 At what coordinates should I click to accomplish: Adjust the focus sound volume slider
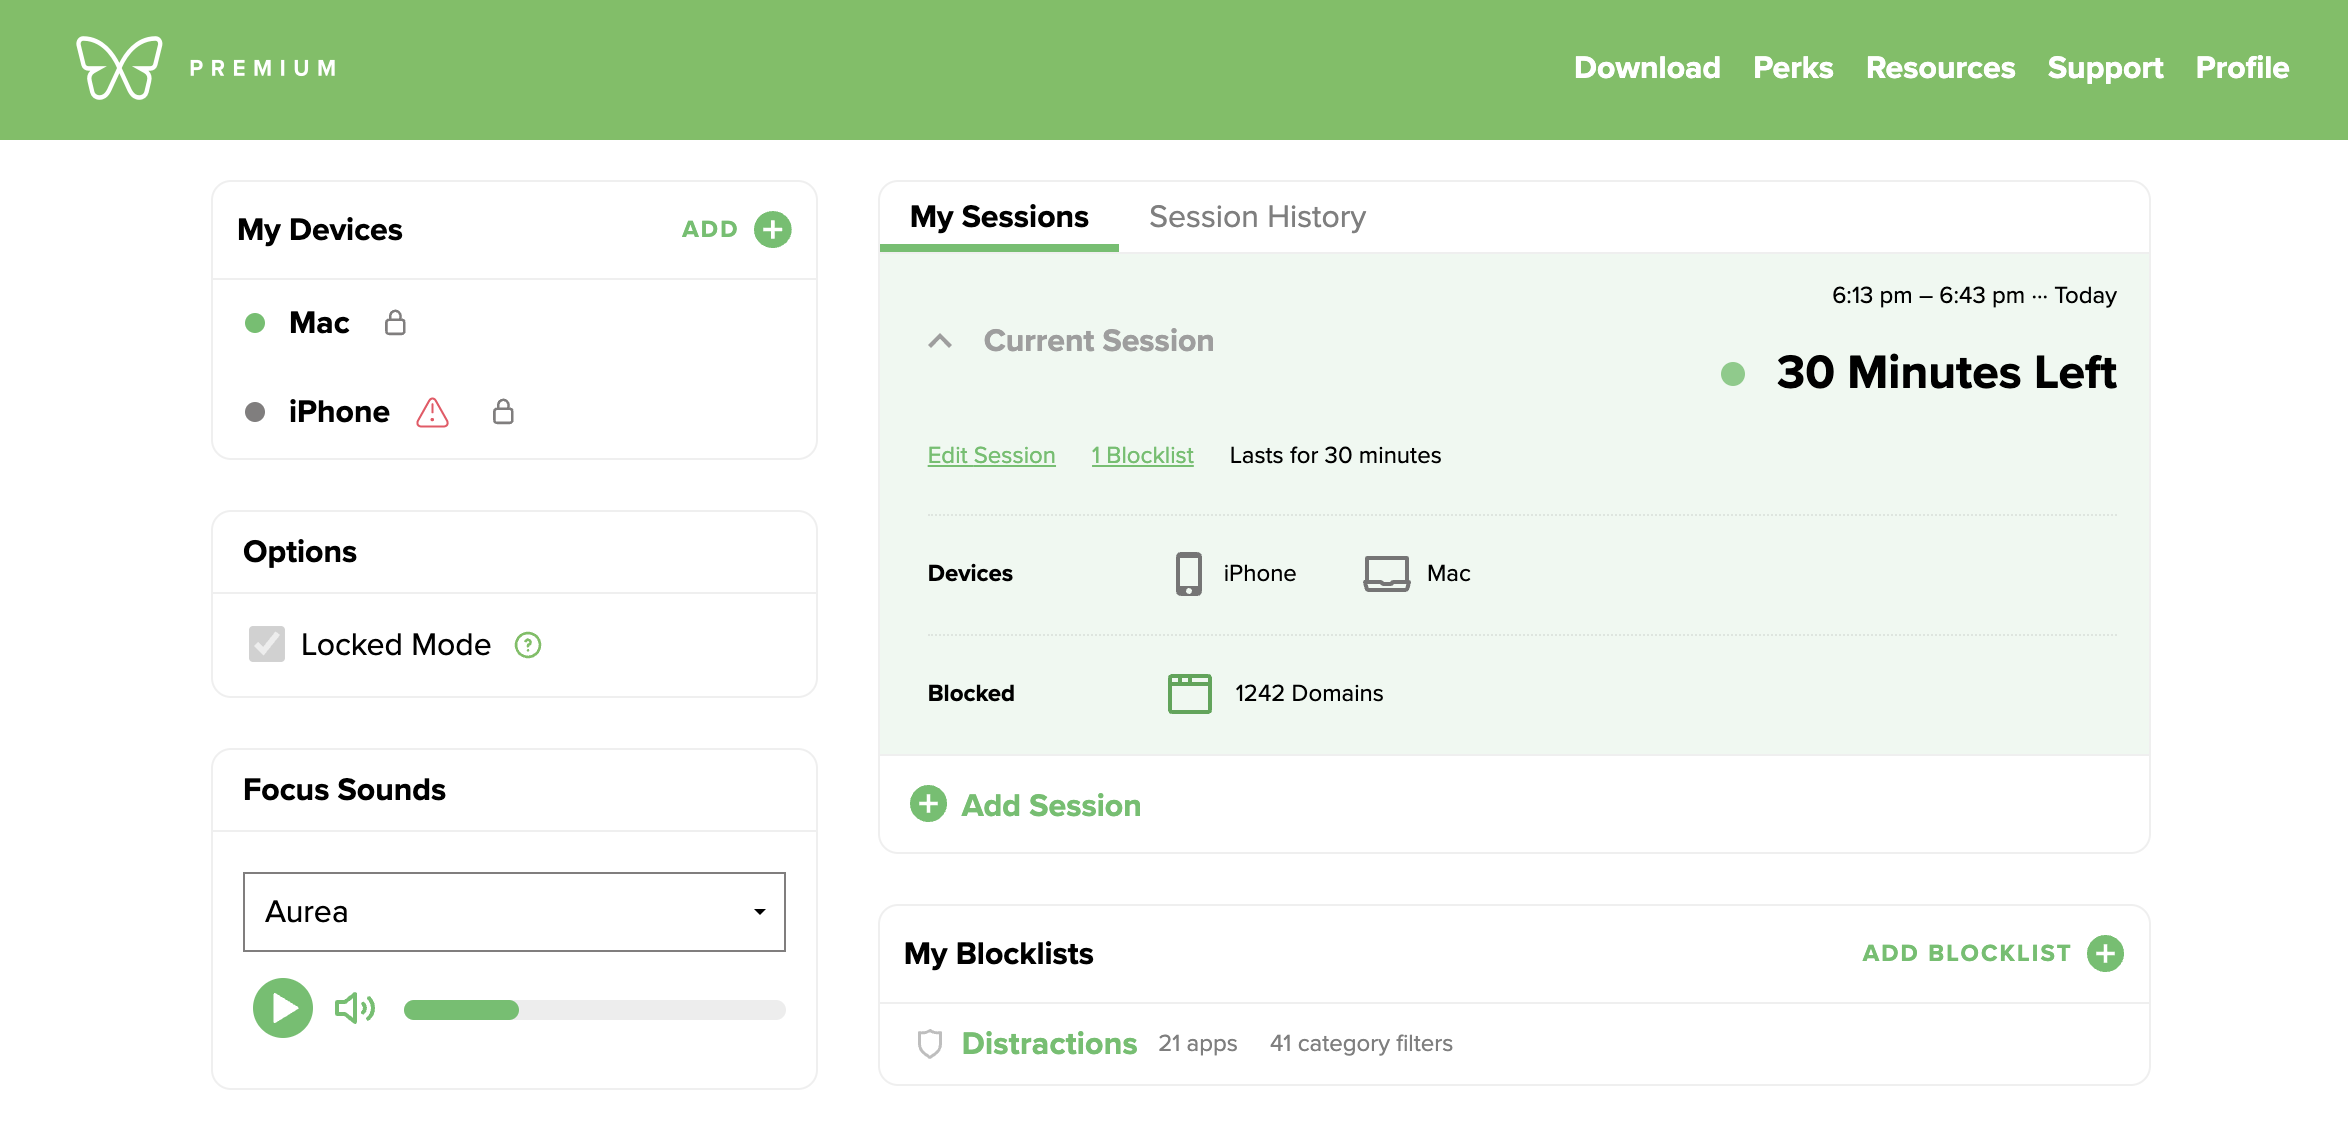pos(594,1010)
